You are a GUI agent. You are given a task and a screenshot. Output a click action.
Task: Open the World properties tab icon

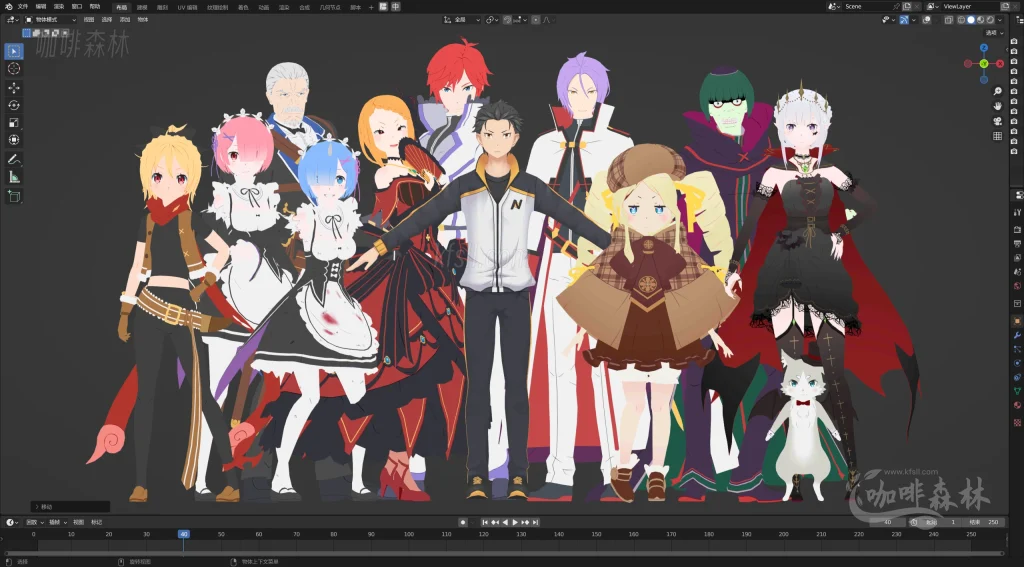(1017, 286)
